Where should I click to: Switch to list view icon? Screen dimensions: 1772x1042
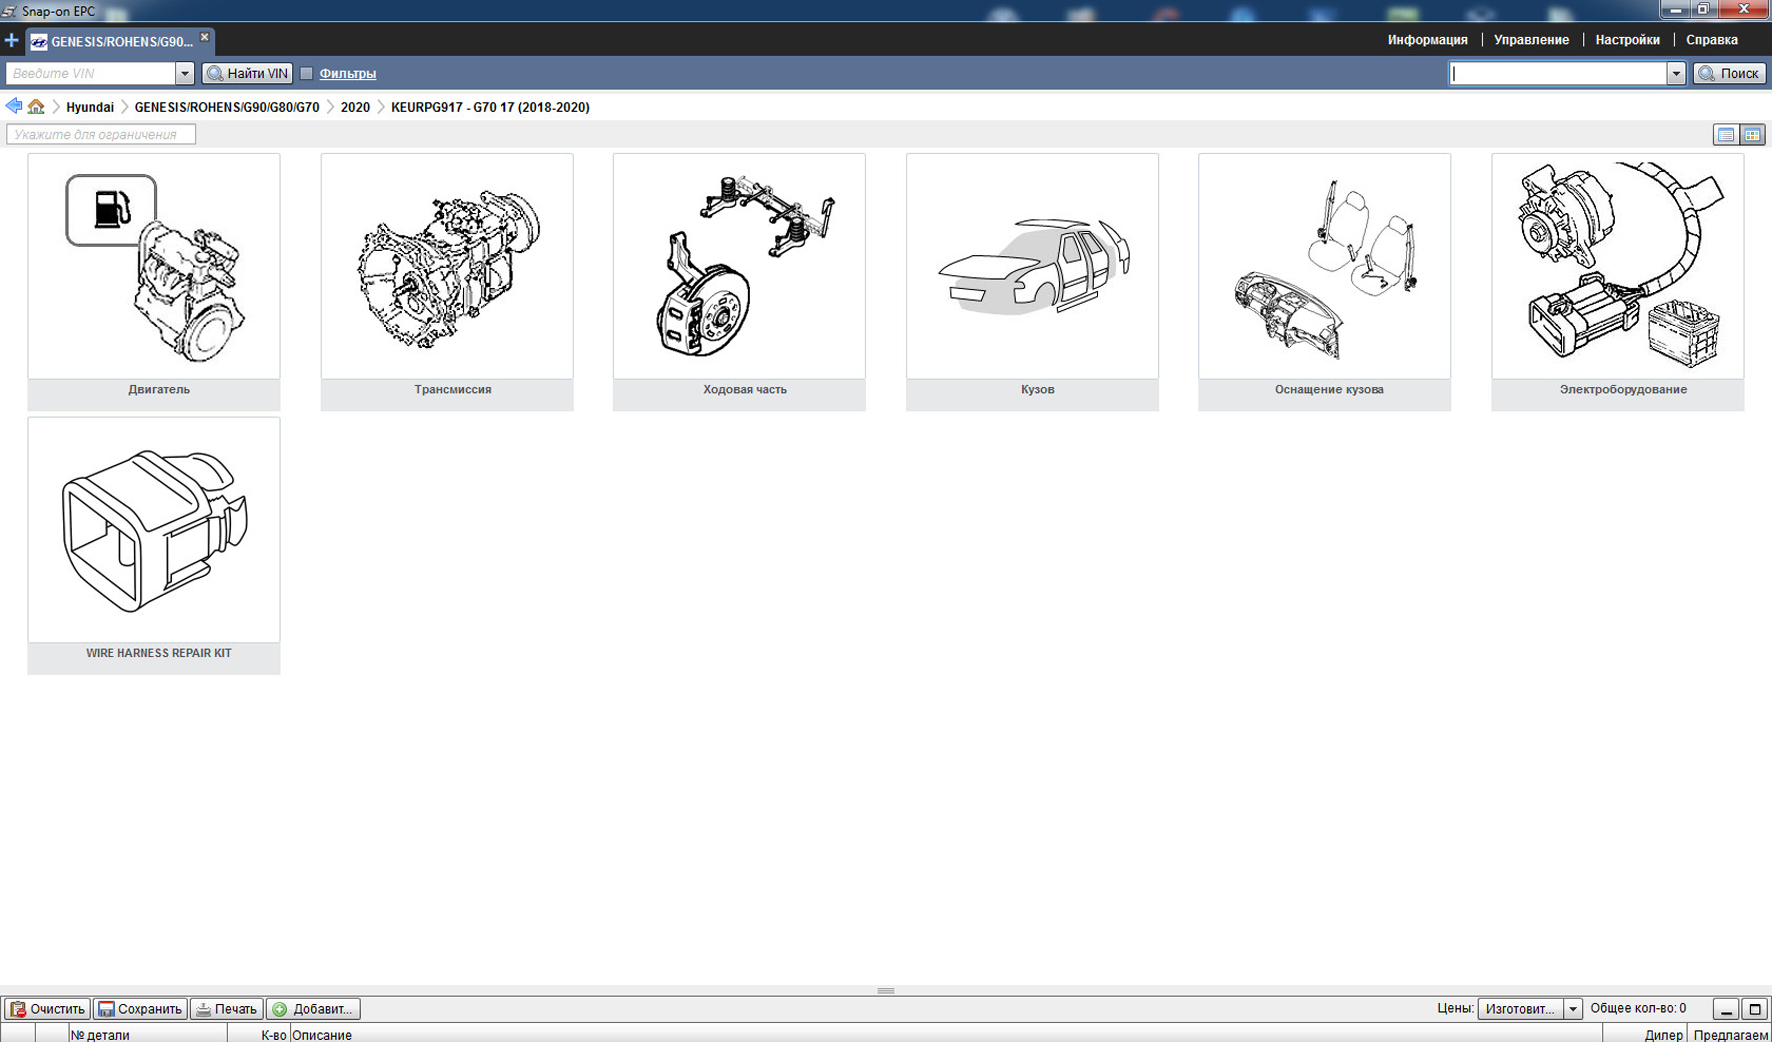1725,135
